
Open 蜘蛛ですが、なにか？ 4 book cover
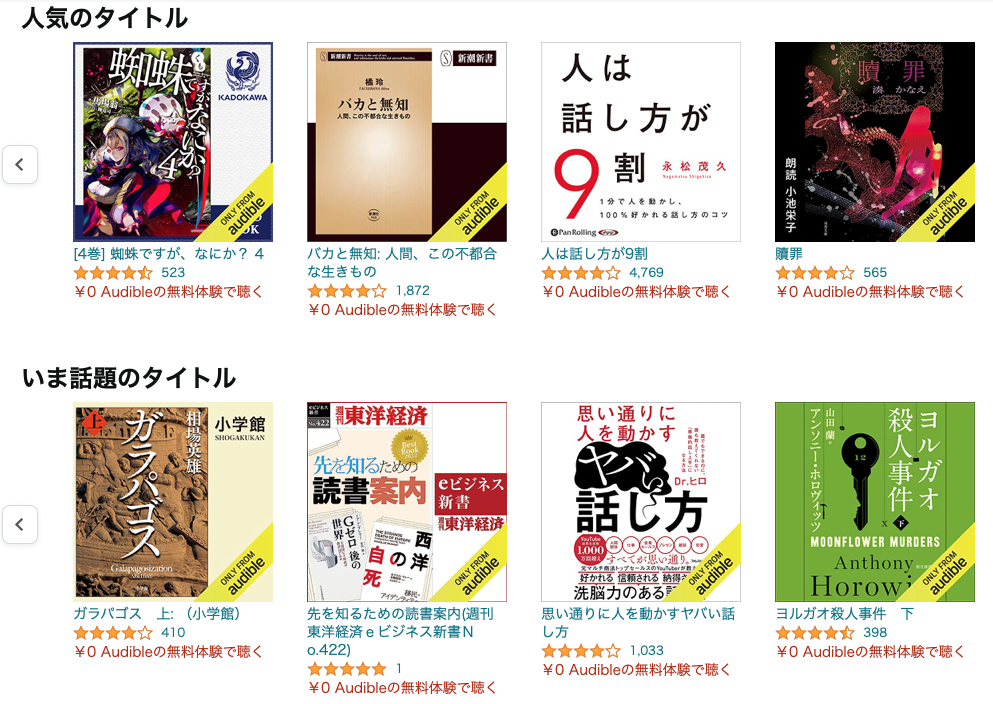pos(173,142)
